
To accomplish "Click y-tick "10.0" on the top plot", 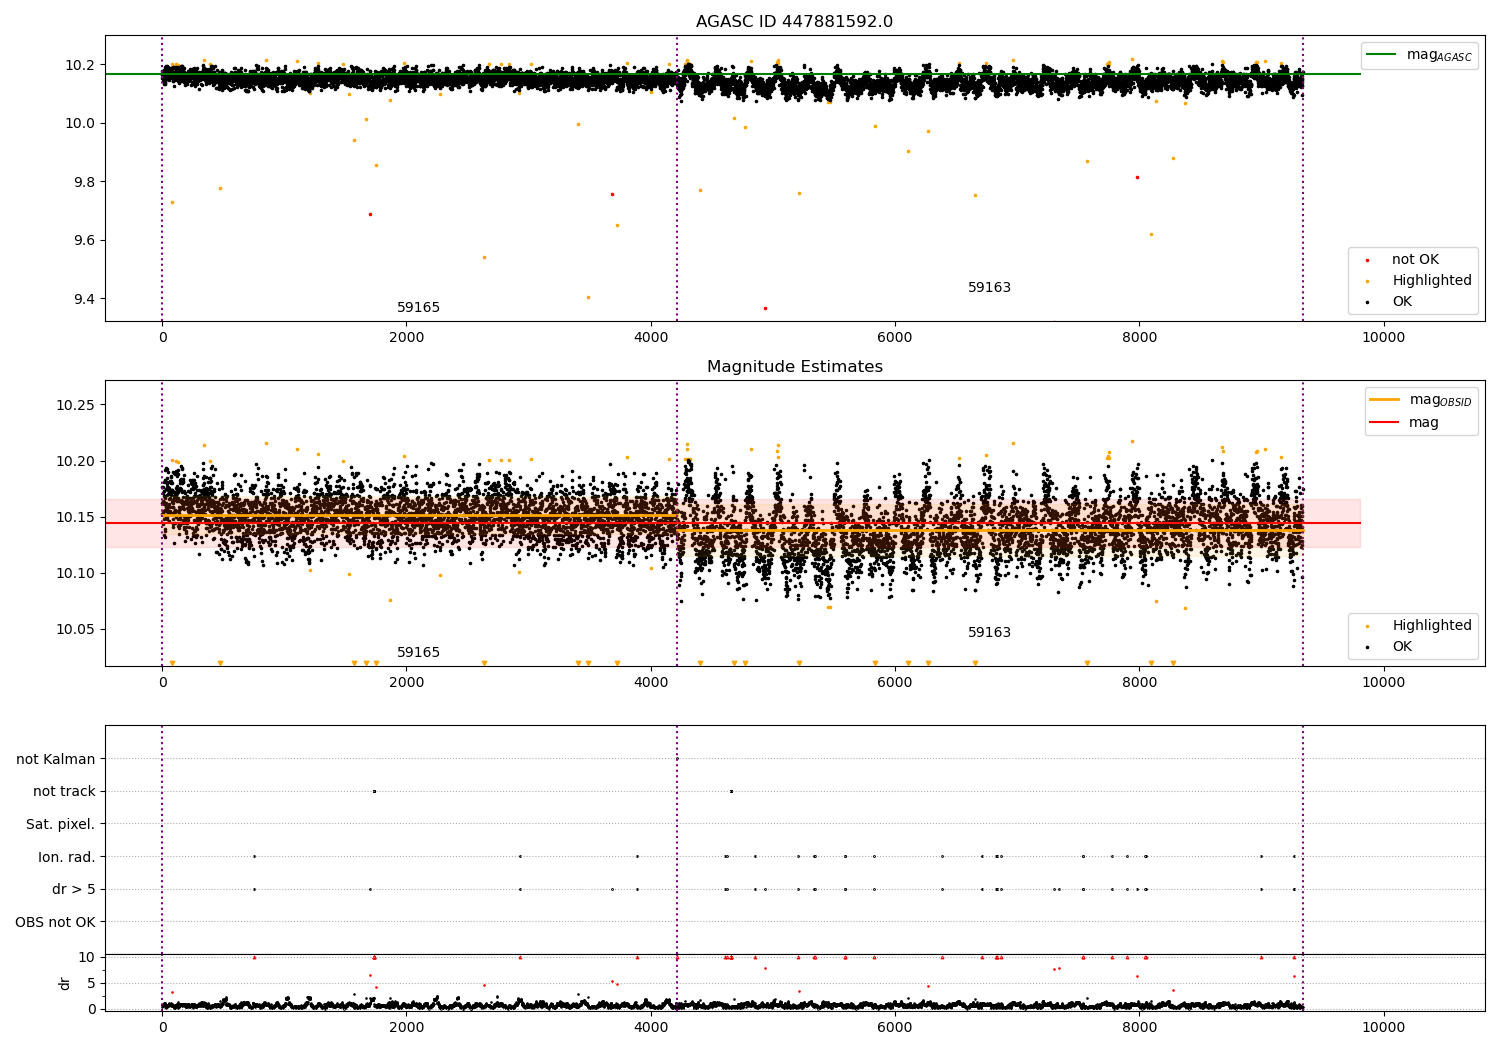I will pos(80,124).
